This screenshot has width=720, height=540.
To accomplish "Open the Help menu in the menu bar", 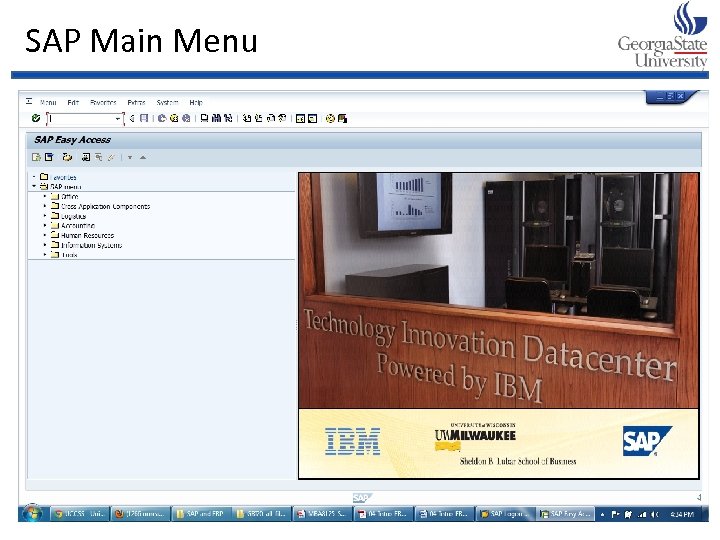I will [196, 102].
